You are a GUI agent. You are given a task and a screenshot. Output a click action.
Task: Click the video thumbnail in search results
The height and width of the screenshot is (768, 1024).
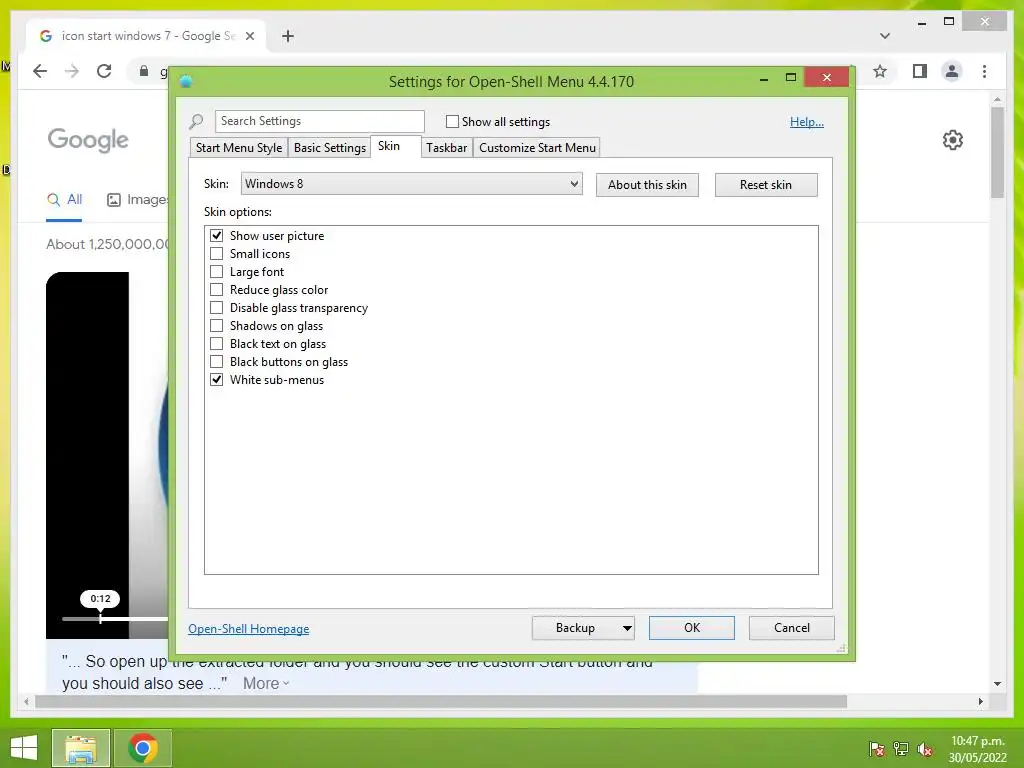(x=107, y=455)
